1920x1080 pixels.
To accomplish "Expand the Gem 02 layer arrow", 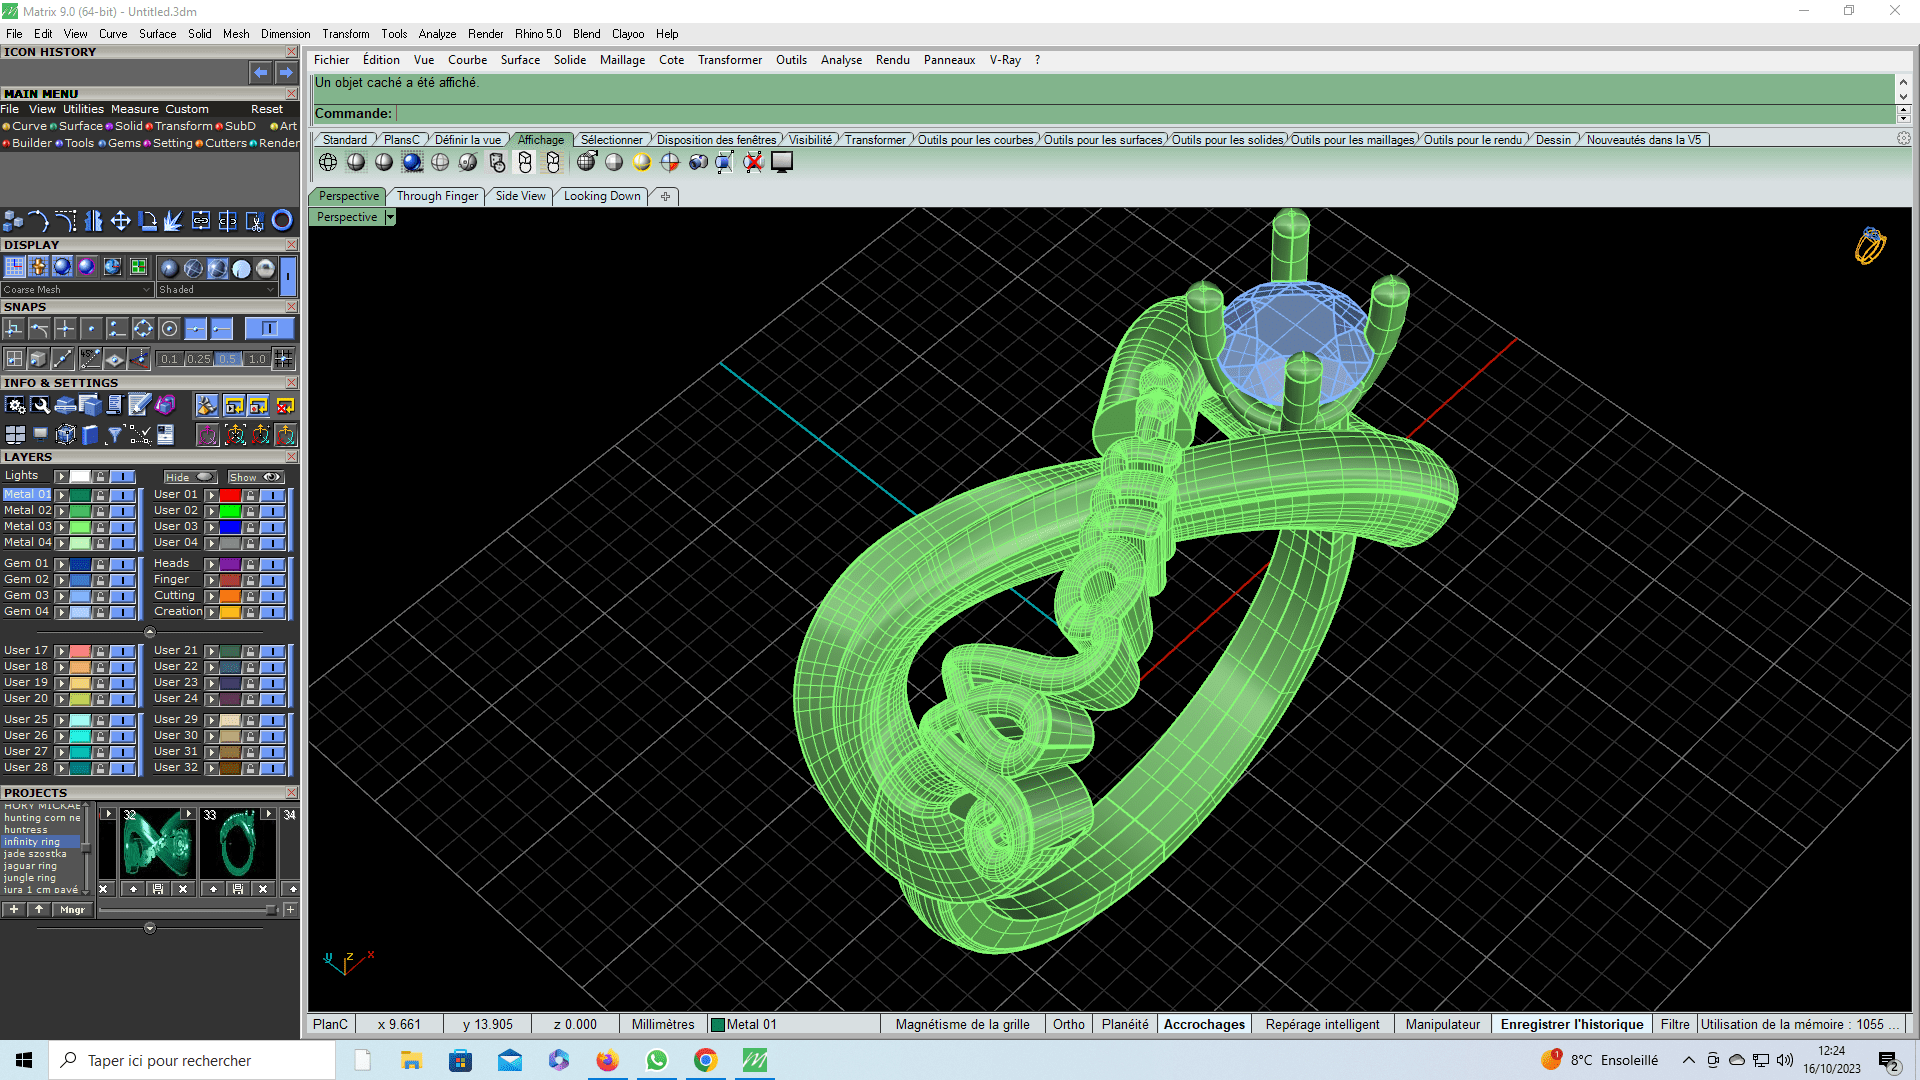I will (x=61, y=580).
